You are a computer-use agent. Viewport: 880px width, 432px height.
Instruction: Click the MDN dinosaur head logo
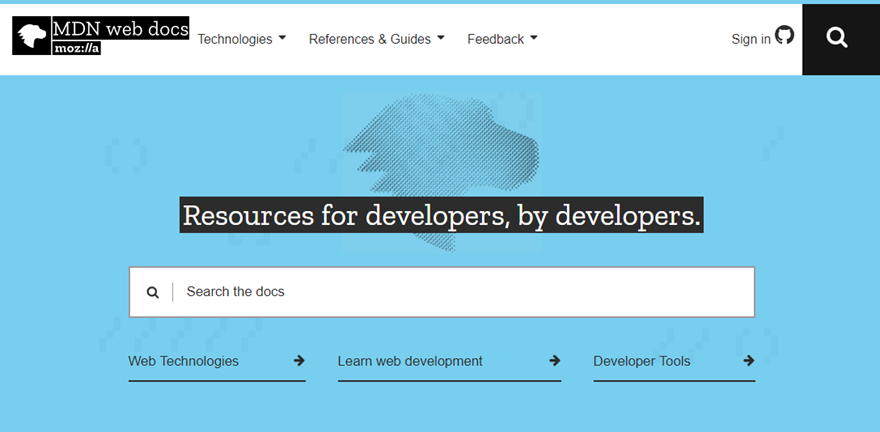click(x=31, y=36)
